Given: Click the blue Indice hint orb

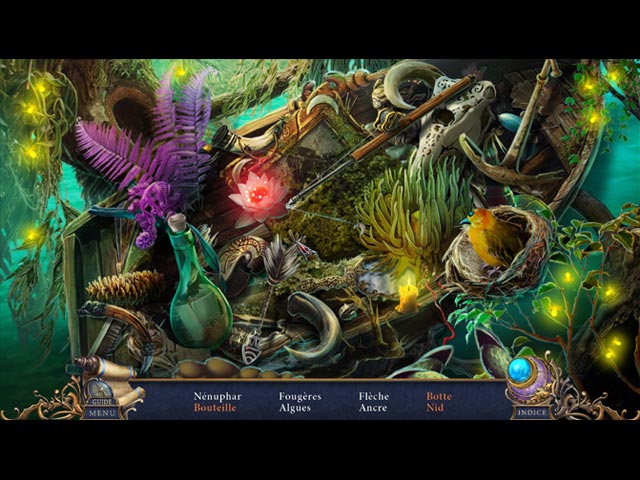Looking at the screenshot, I should 521,371.
